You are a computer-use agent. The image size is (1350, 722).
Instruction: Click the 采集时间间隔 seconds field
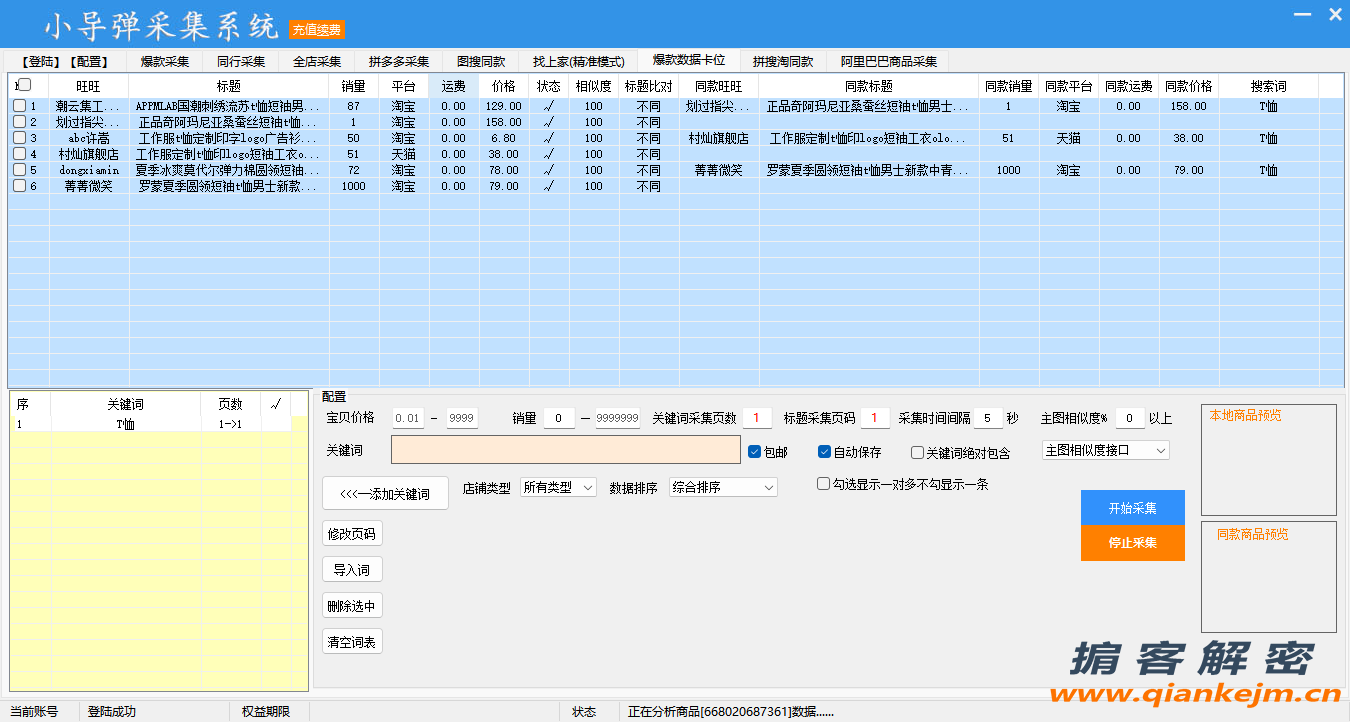click(x=988, y=418)
